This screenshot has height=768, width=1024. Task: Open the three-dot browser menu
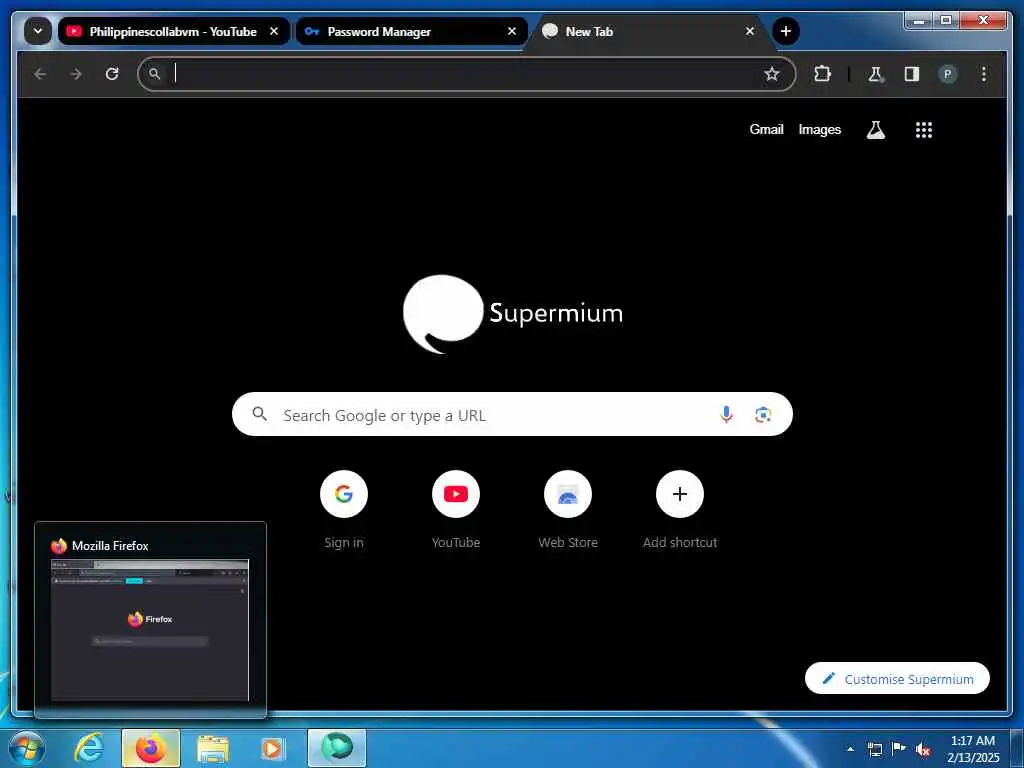(984, 74)
